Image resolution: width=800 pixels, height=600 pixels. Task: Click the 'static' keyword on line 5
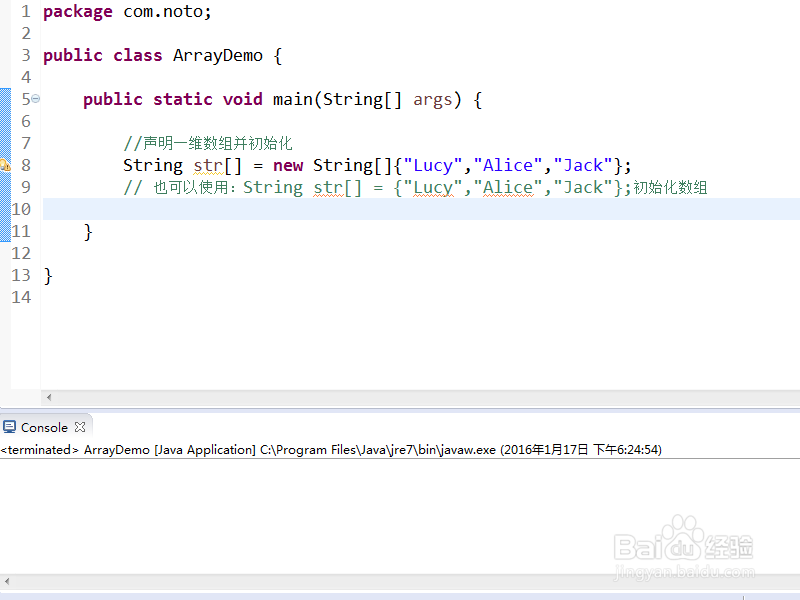(x=183, y=99)
